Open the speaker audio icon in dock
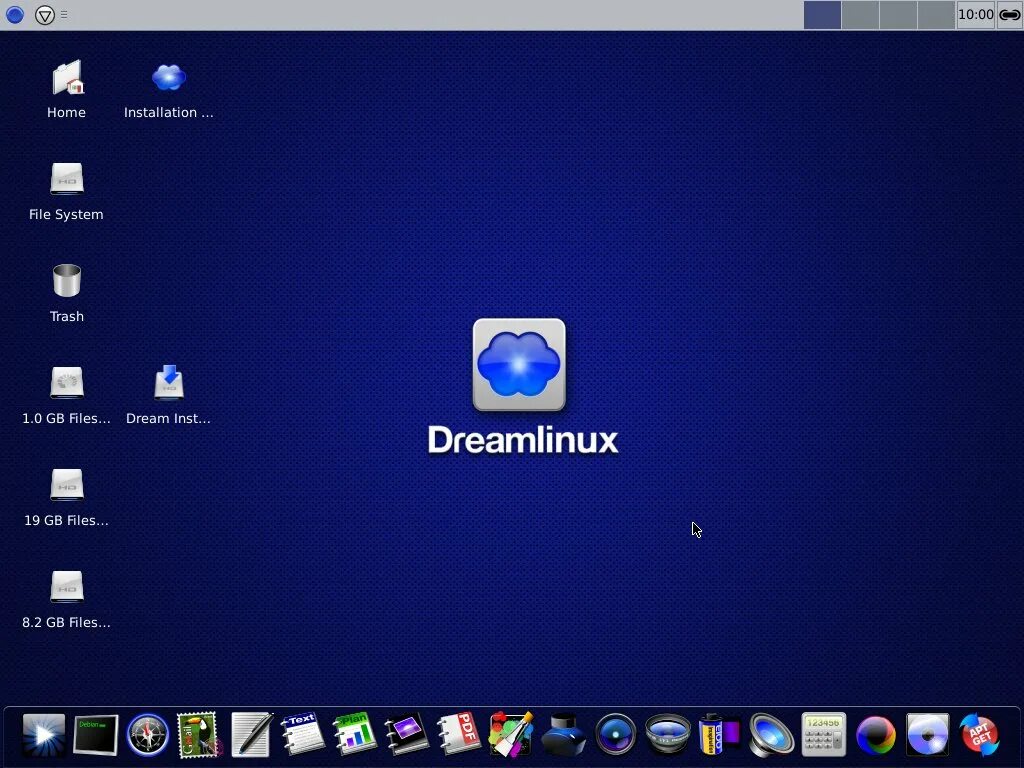The width and height of the screenshot is (1024, 768). coord(771,735)
